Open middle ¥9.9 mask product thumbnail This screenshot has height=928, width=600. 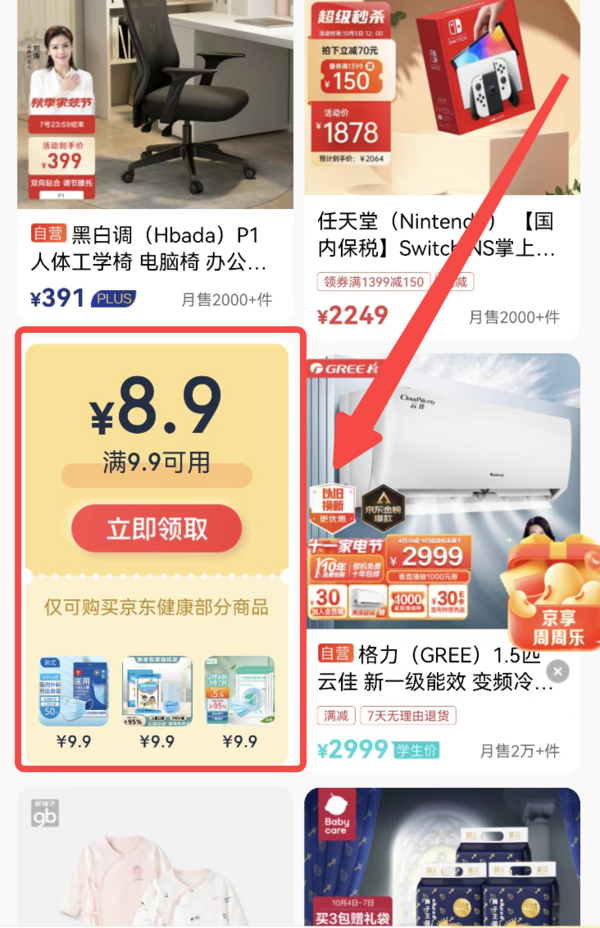pos(157,691)
